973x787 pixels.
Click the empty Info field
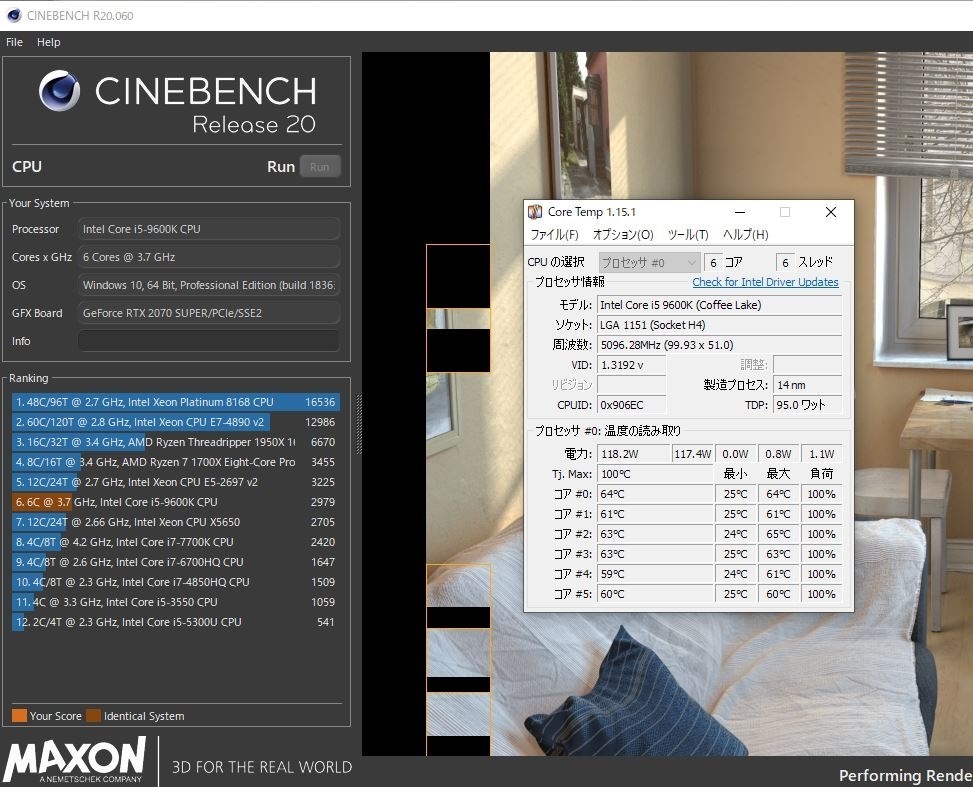208,341
